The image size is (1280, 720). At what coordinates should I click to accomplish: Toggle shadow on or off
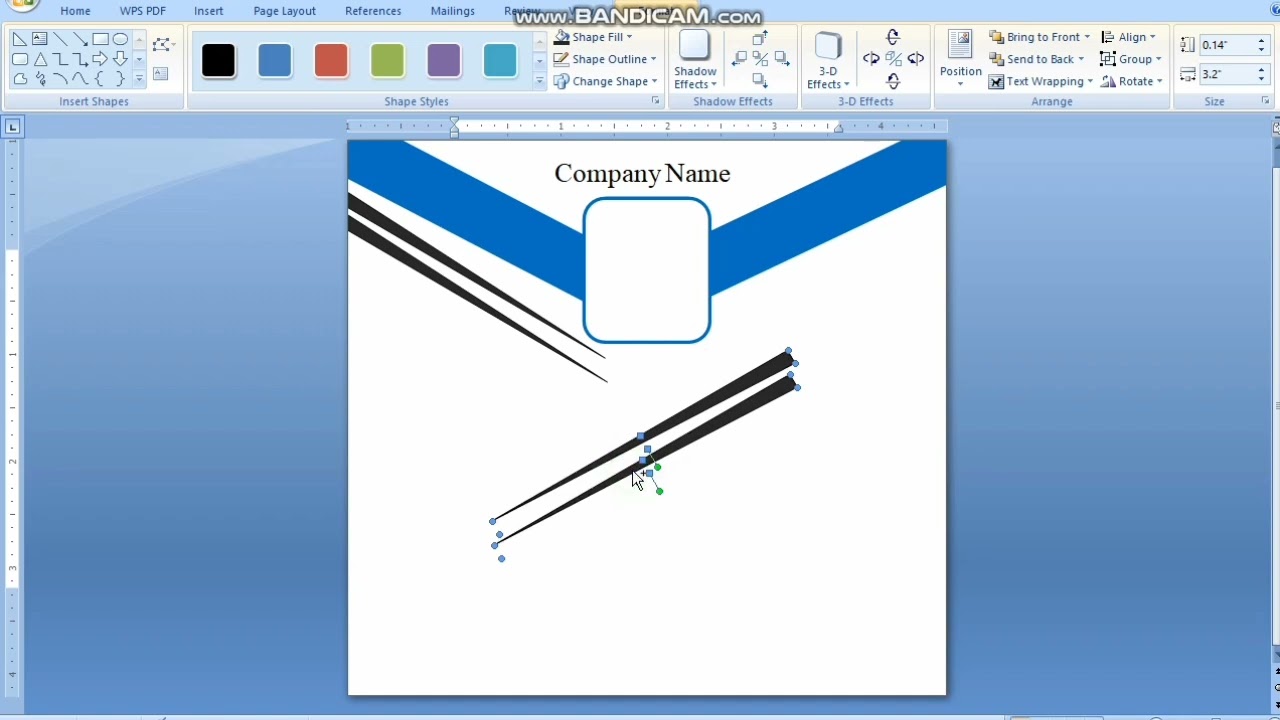760,59
